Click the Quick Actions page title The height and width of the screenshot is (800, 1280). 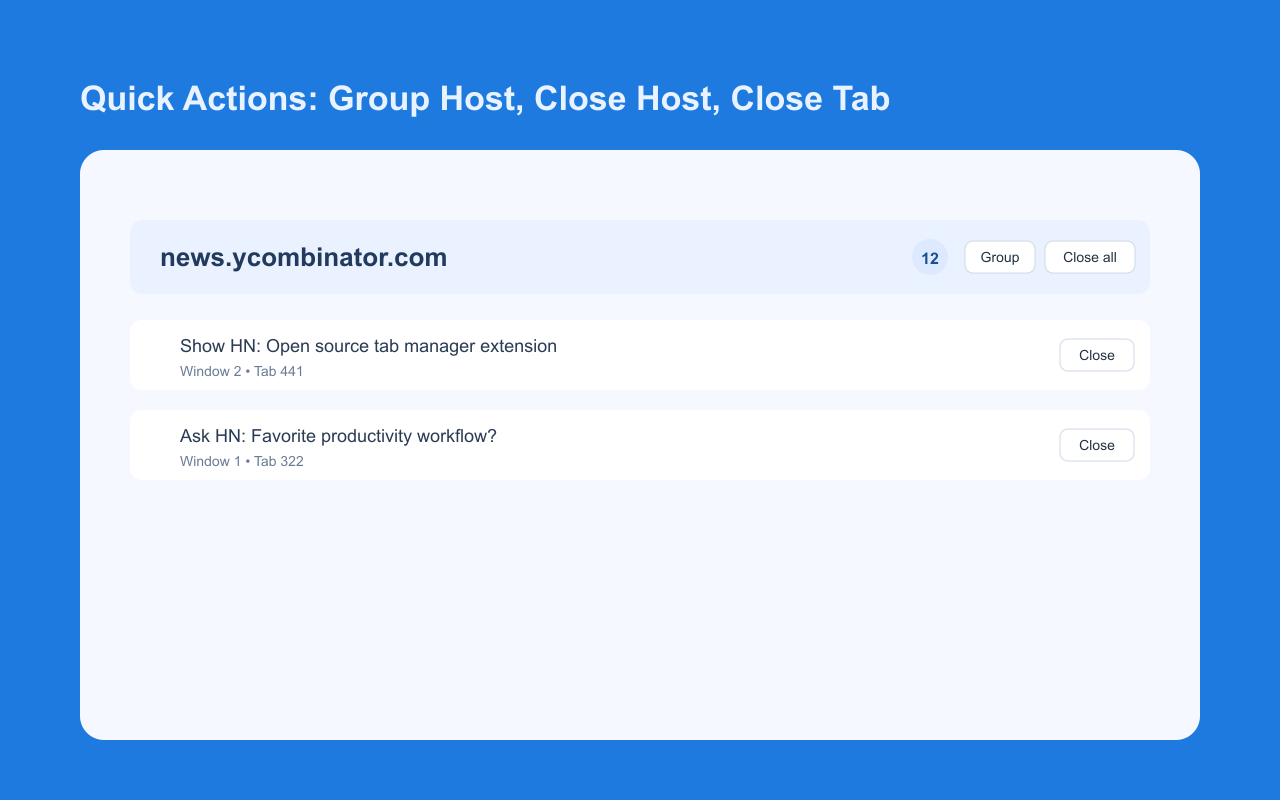(485, 99)
